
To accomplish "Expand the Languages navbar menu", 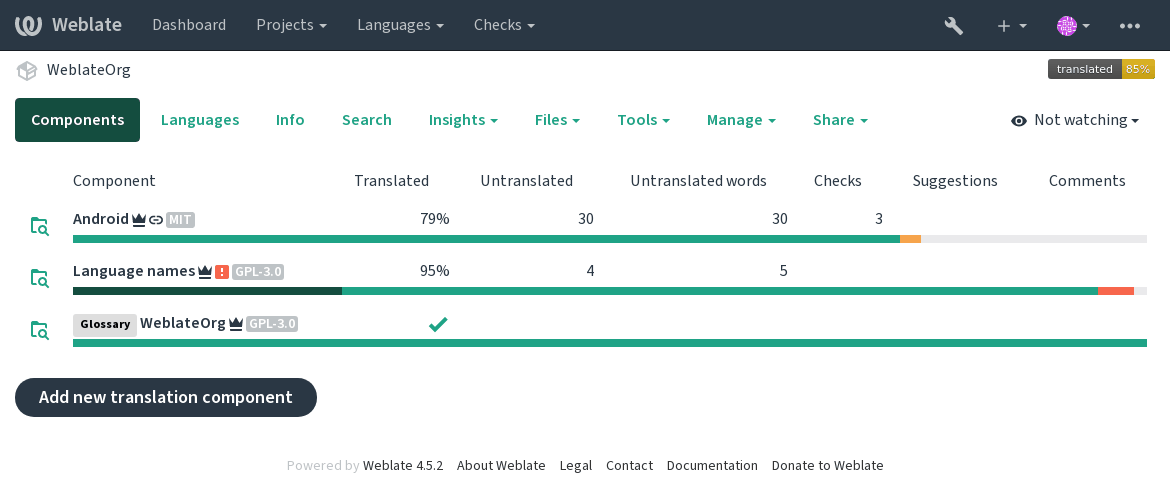I will [401, 25].
